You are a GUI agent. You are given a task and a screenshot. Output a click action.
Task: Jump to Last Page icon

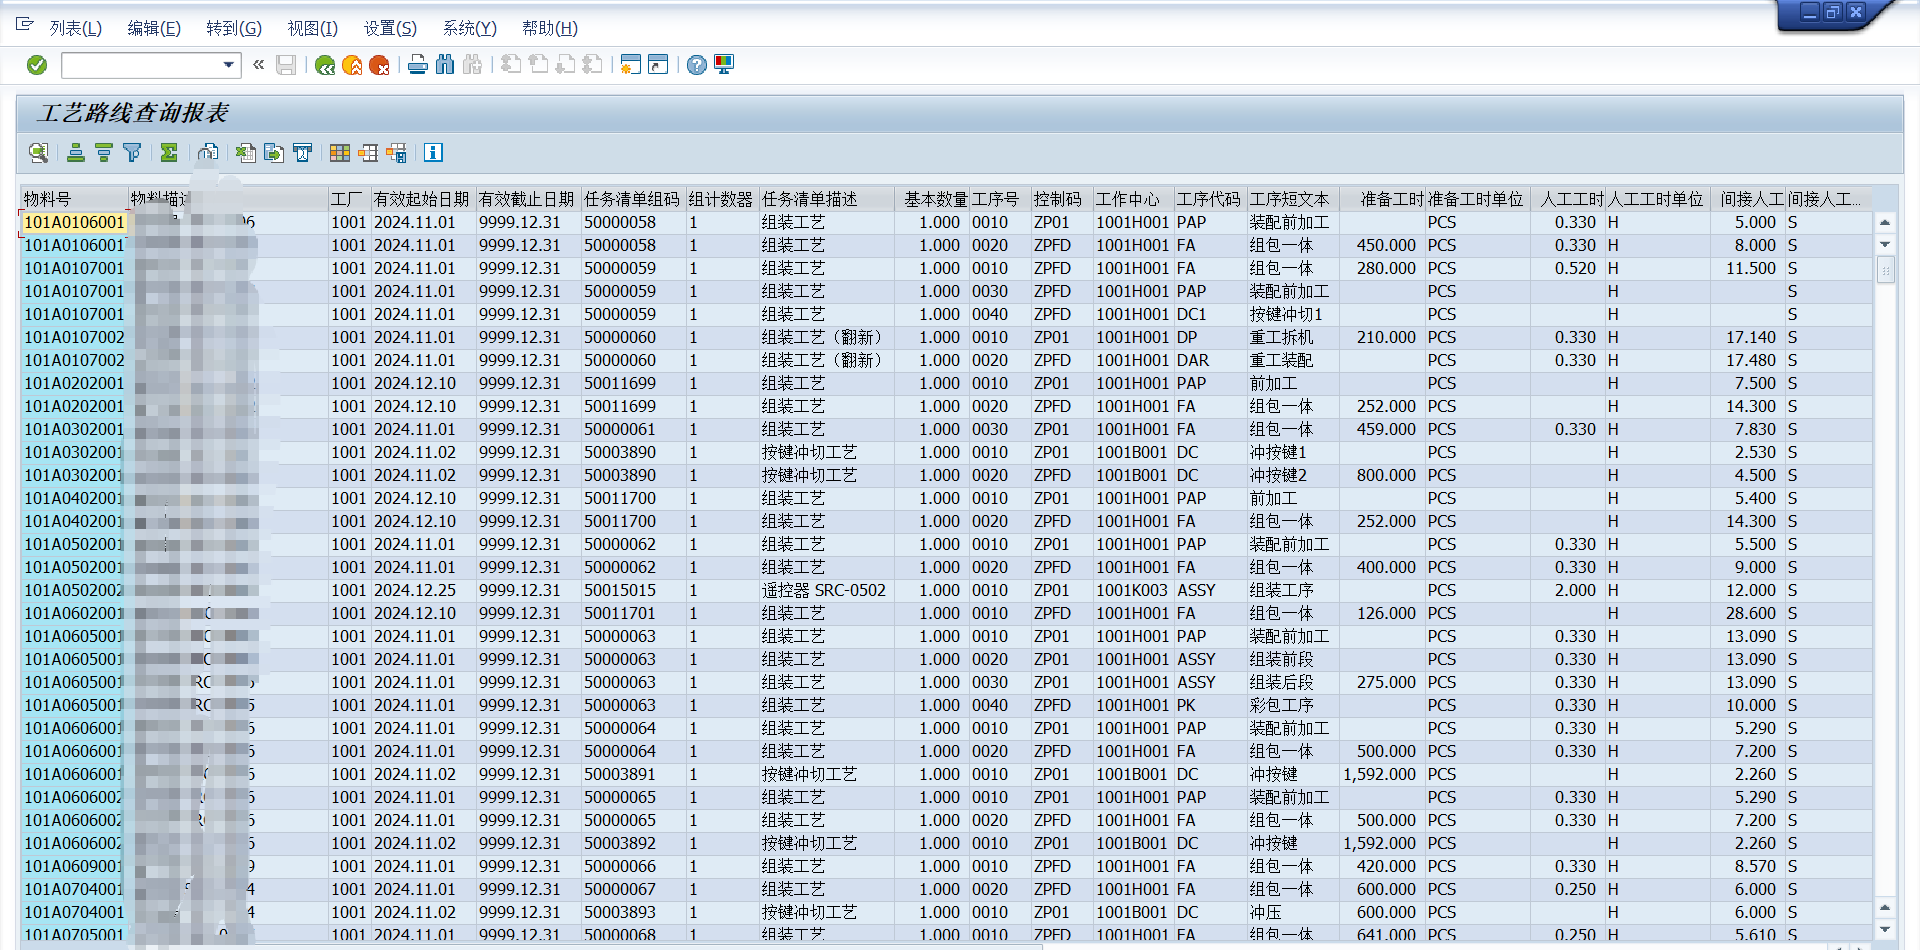click(x=592, y=65)
